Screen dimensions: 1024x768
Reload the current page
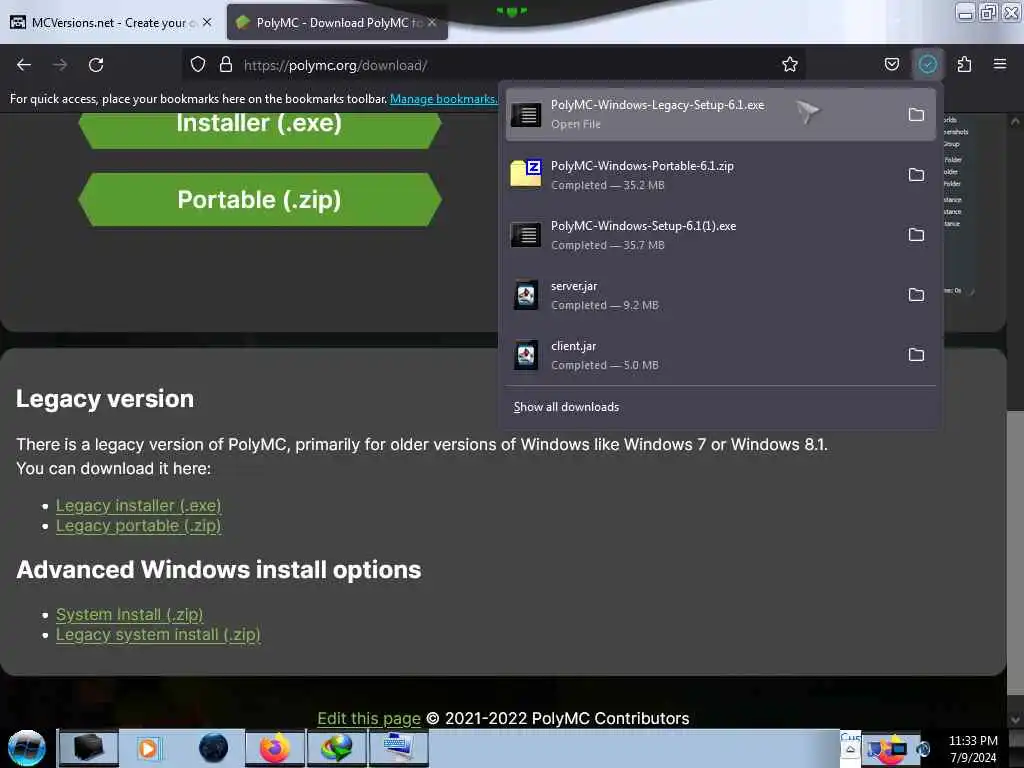pos(96,65)
